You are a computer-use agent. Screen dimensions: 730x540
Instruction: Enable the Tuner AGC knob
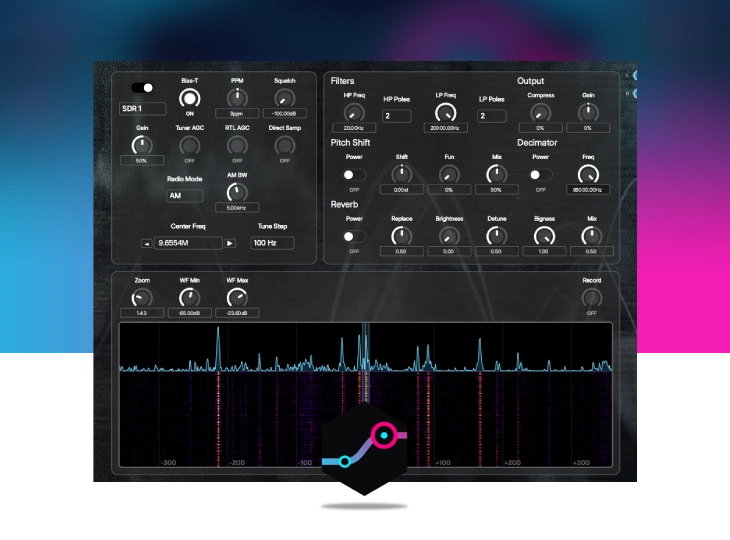189,146
